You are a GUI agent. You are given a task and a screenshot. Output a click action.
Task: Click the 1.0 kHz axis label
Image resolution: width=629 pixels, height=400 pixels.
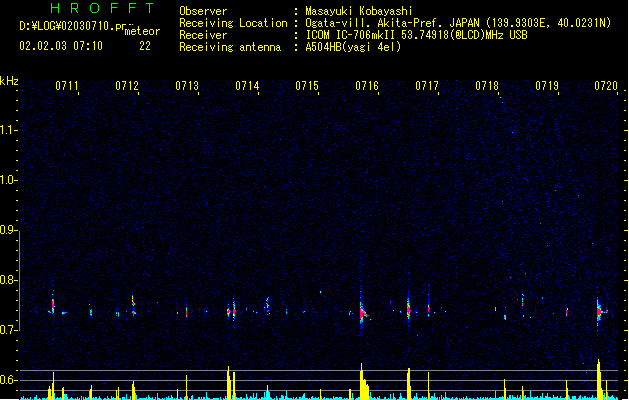[8, 180]
